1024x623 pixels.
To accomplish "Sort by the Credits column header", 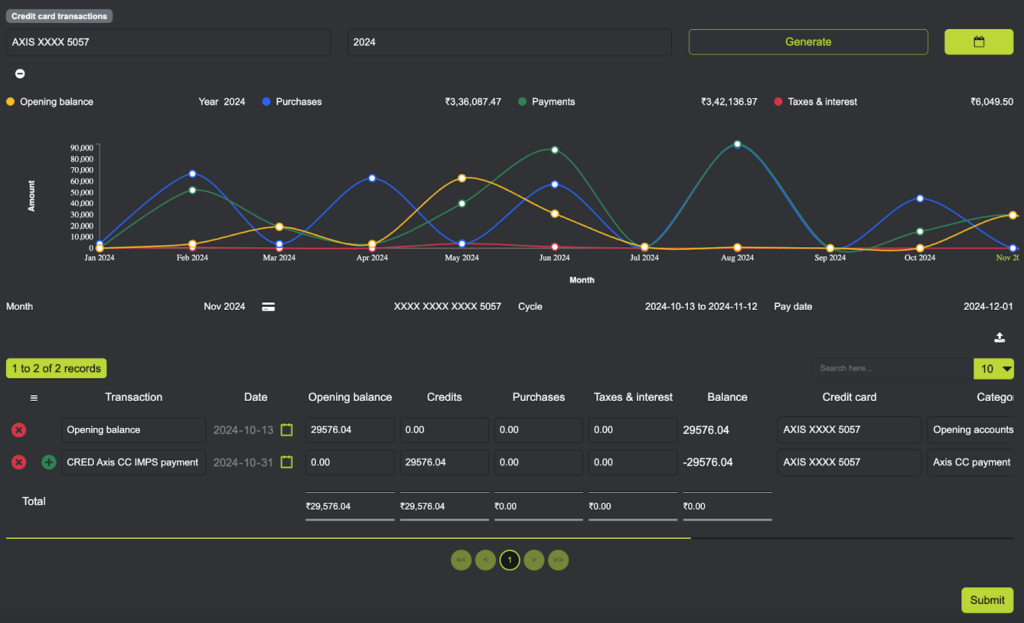I will (x=444, y=397).
